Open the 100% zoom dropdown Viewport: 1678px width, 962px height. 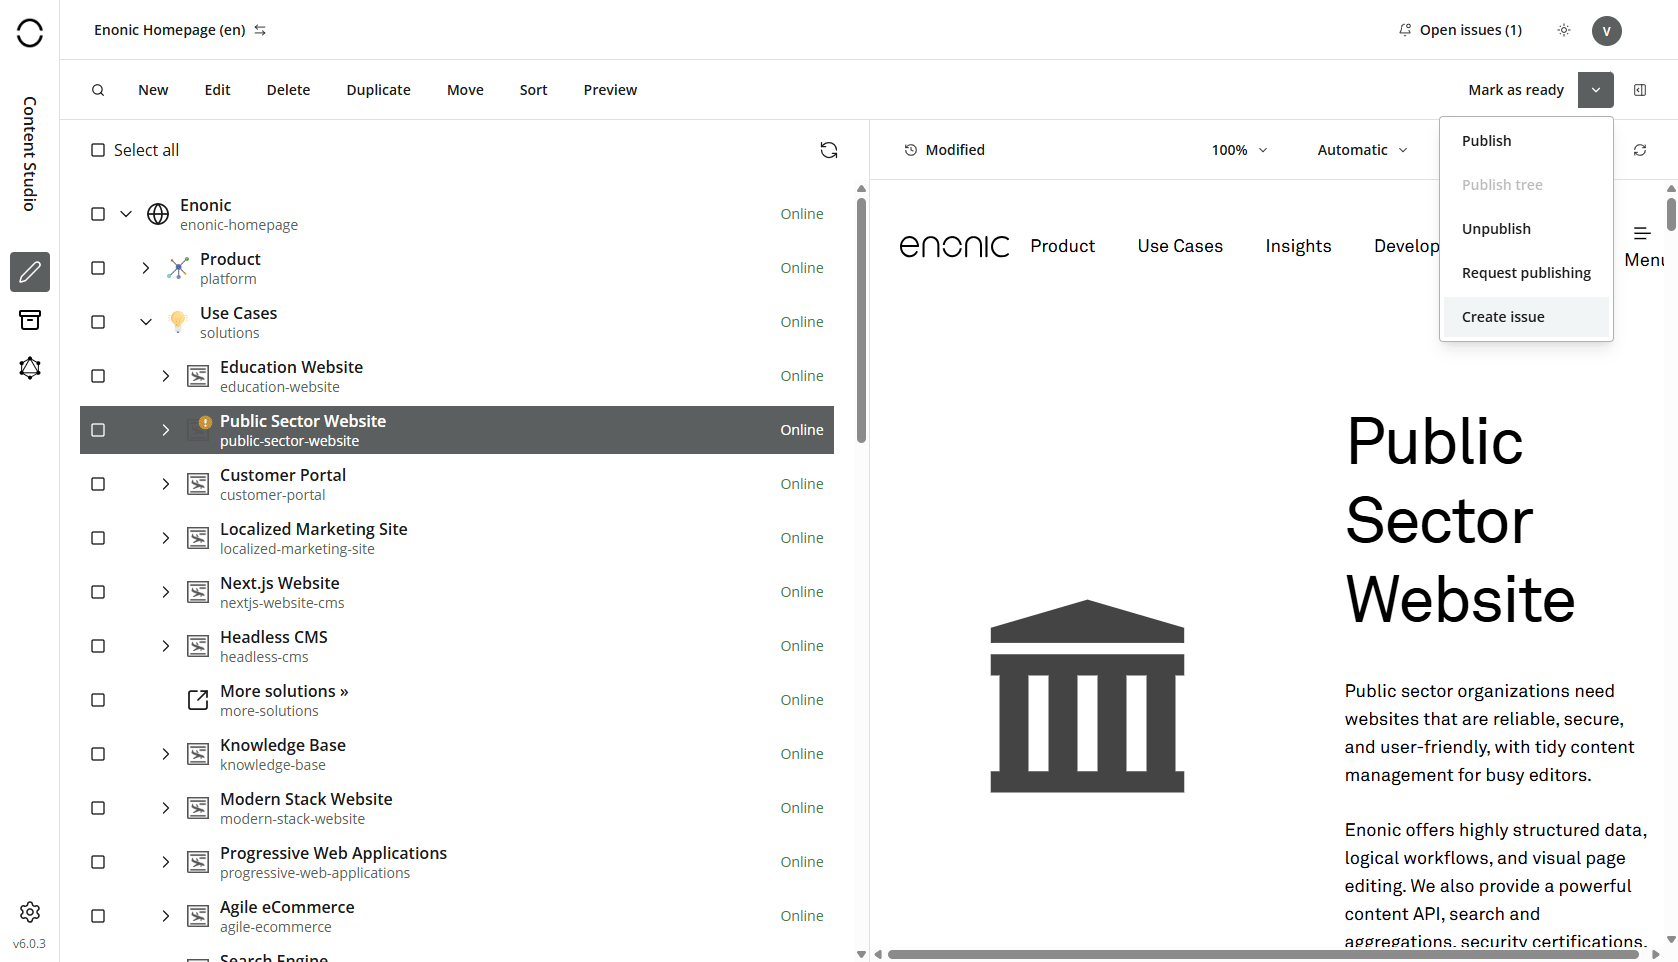(1240, 150)
